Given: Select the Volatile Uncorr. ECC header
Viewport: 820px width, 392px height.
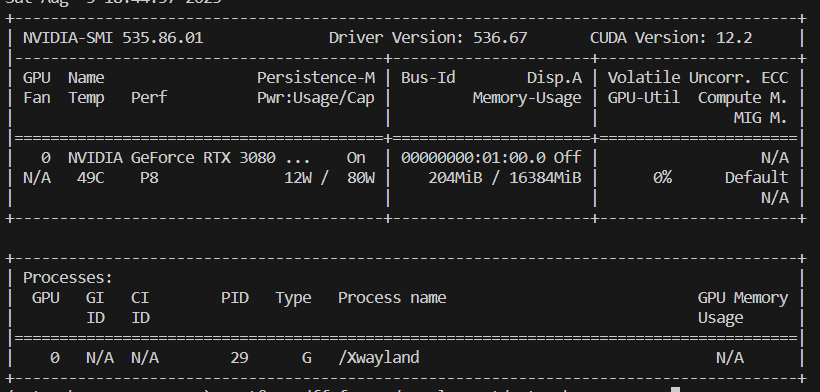Looking at the screenshot, I should [x=698, y=78].
